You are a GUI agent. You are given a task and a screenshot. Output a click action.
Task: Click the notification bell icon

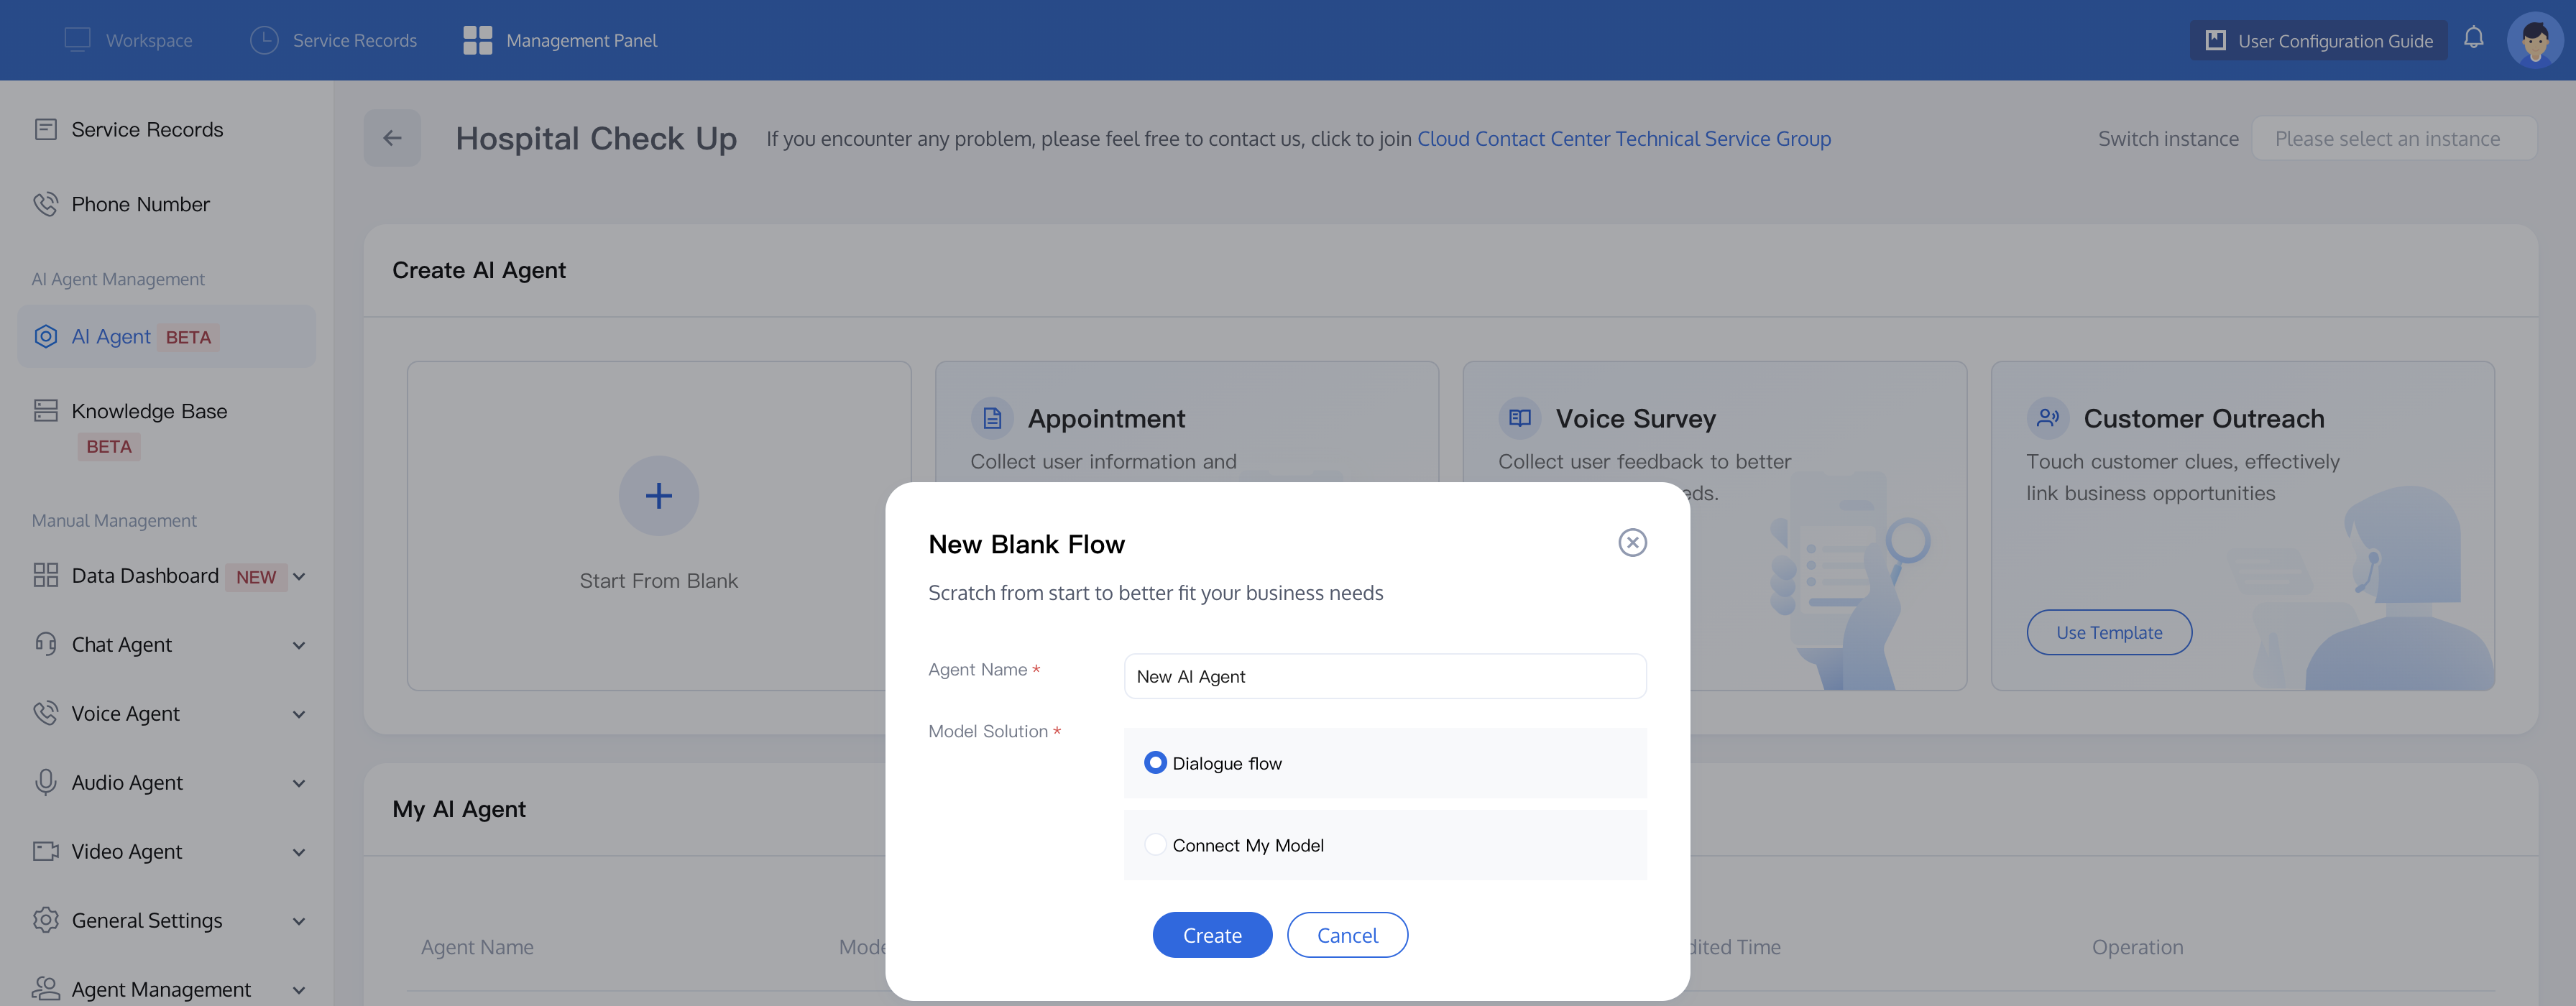2473,38
